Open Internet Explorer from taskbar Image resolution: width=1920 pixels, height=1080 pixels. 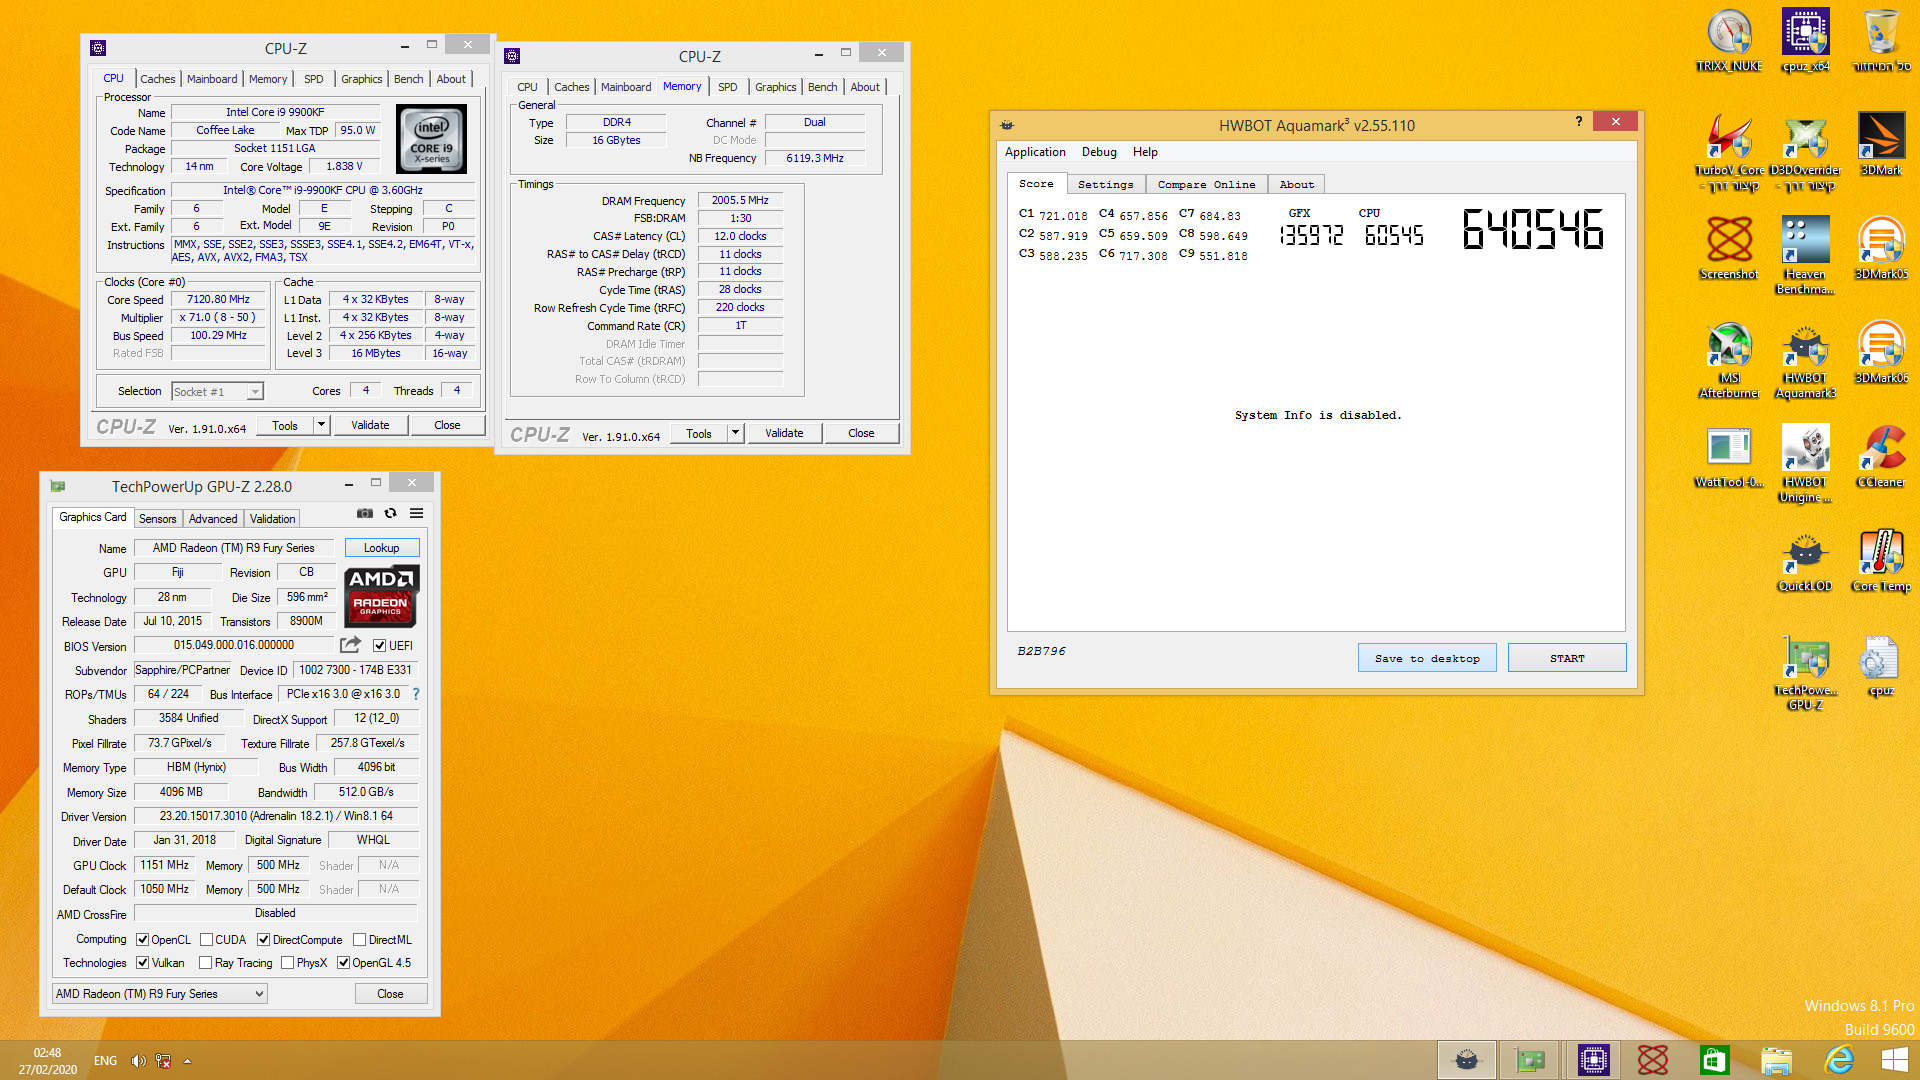[x=1838, y=1060]
